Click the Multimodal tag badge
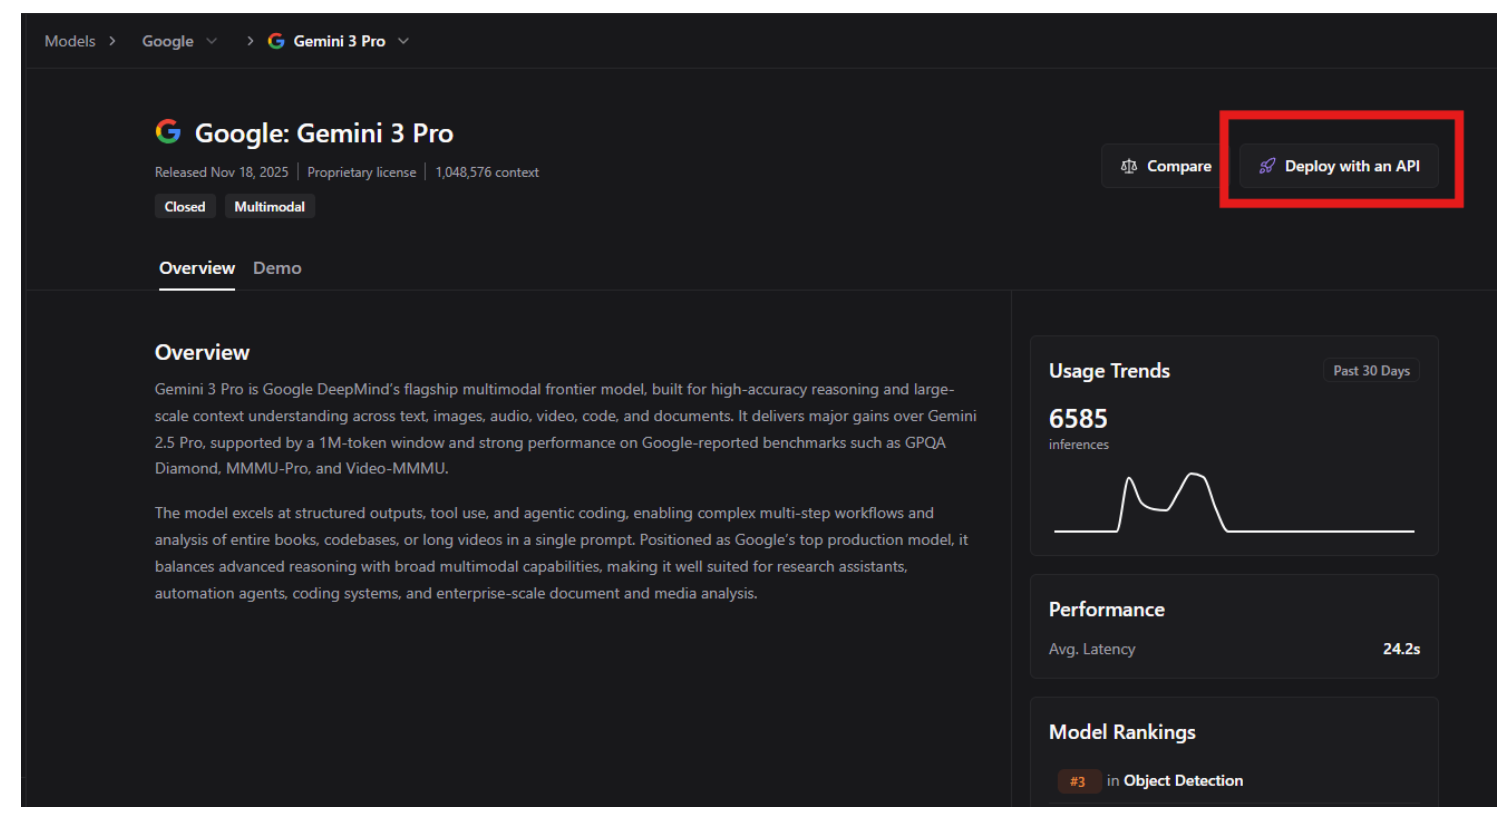The width and height of the screenshot is (1512, 822). pyautogui.click(x=269, y=207)
